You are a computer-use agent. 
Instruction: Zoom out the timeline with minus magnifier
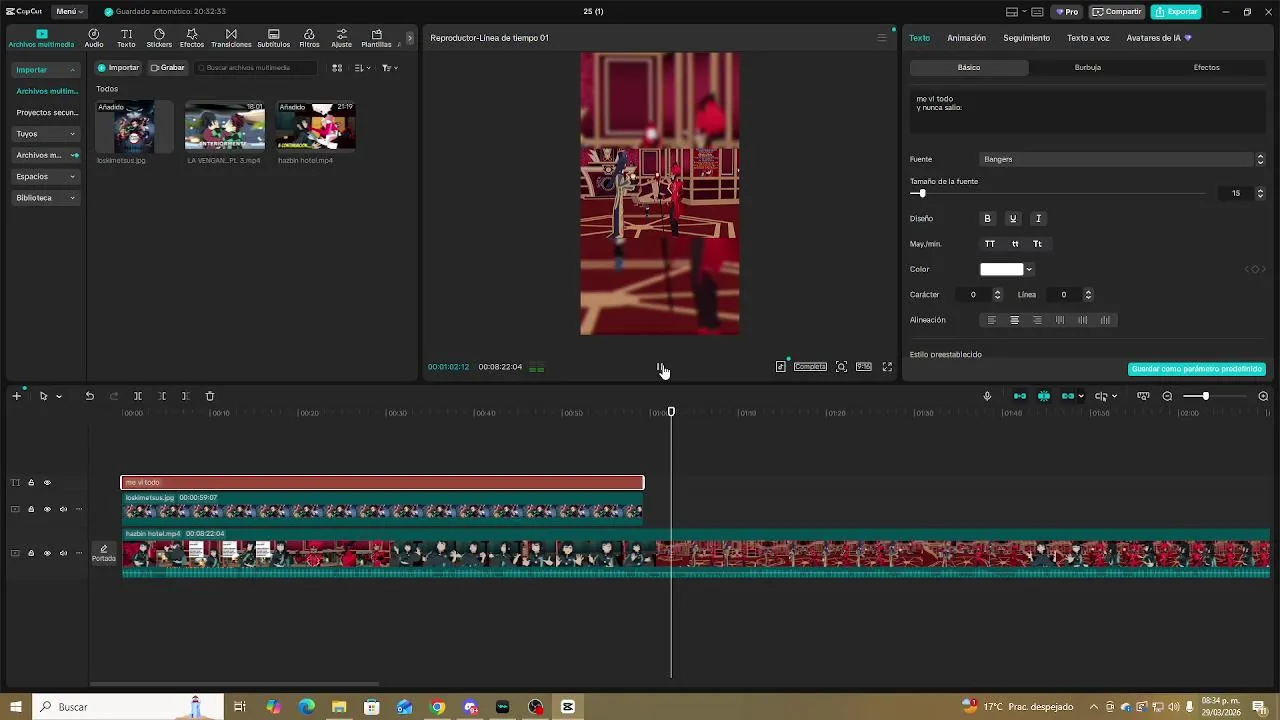1167,396
